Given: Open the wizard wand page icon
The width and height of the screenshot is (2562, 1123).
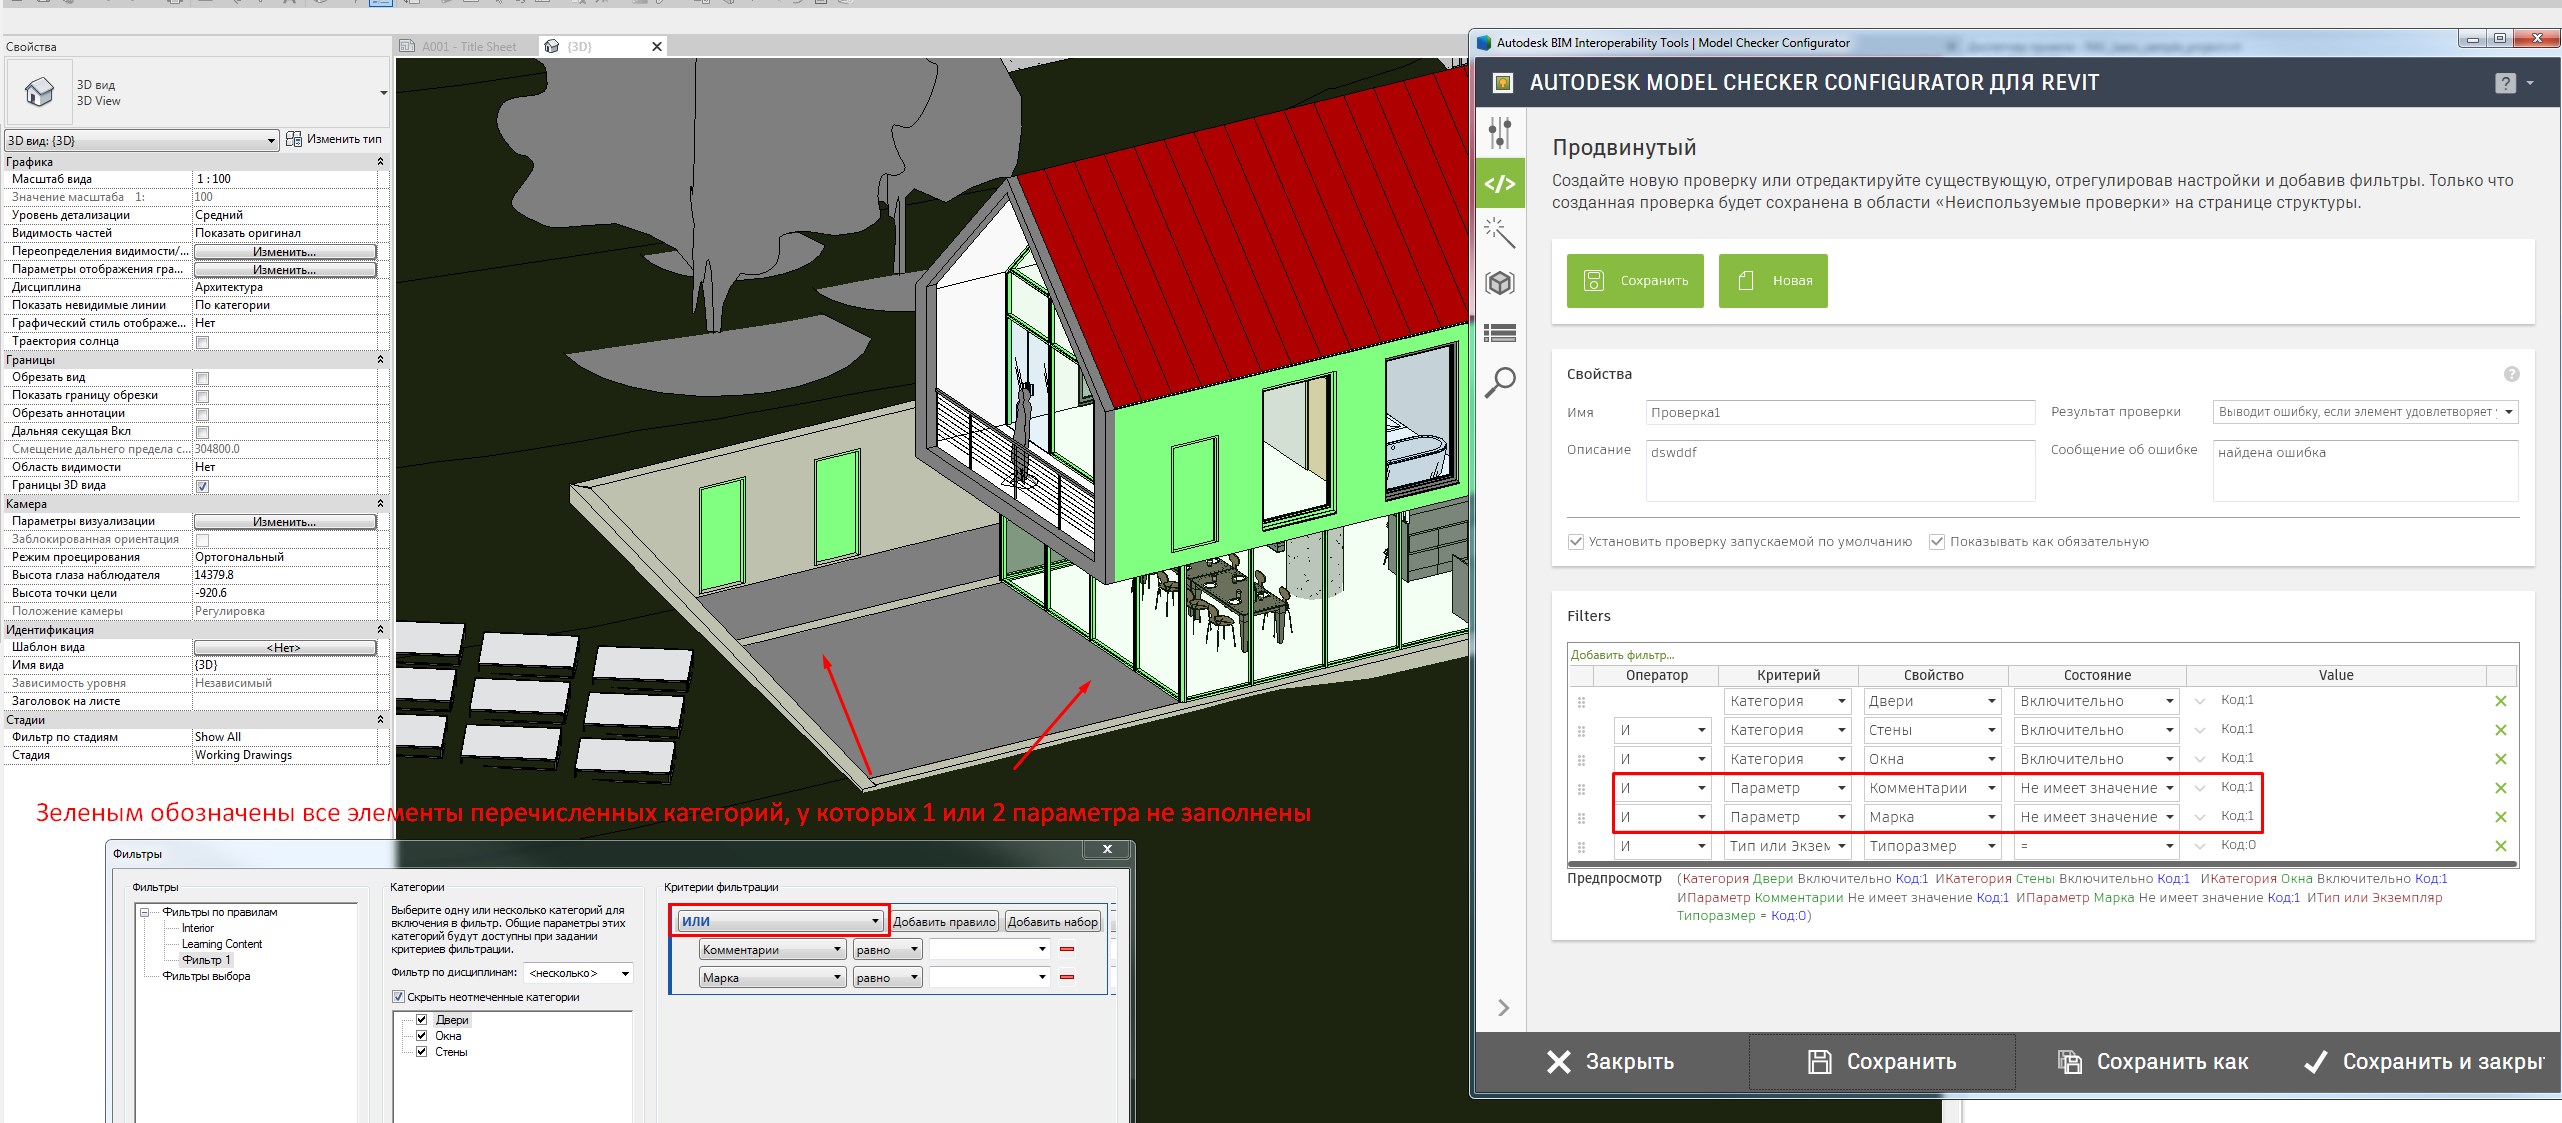Looking at the screenshot, I should click(x=1499, y=232).
